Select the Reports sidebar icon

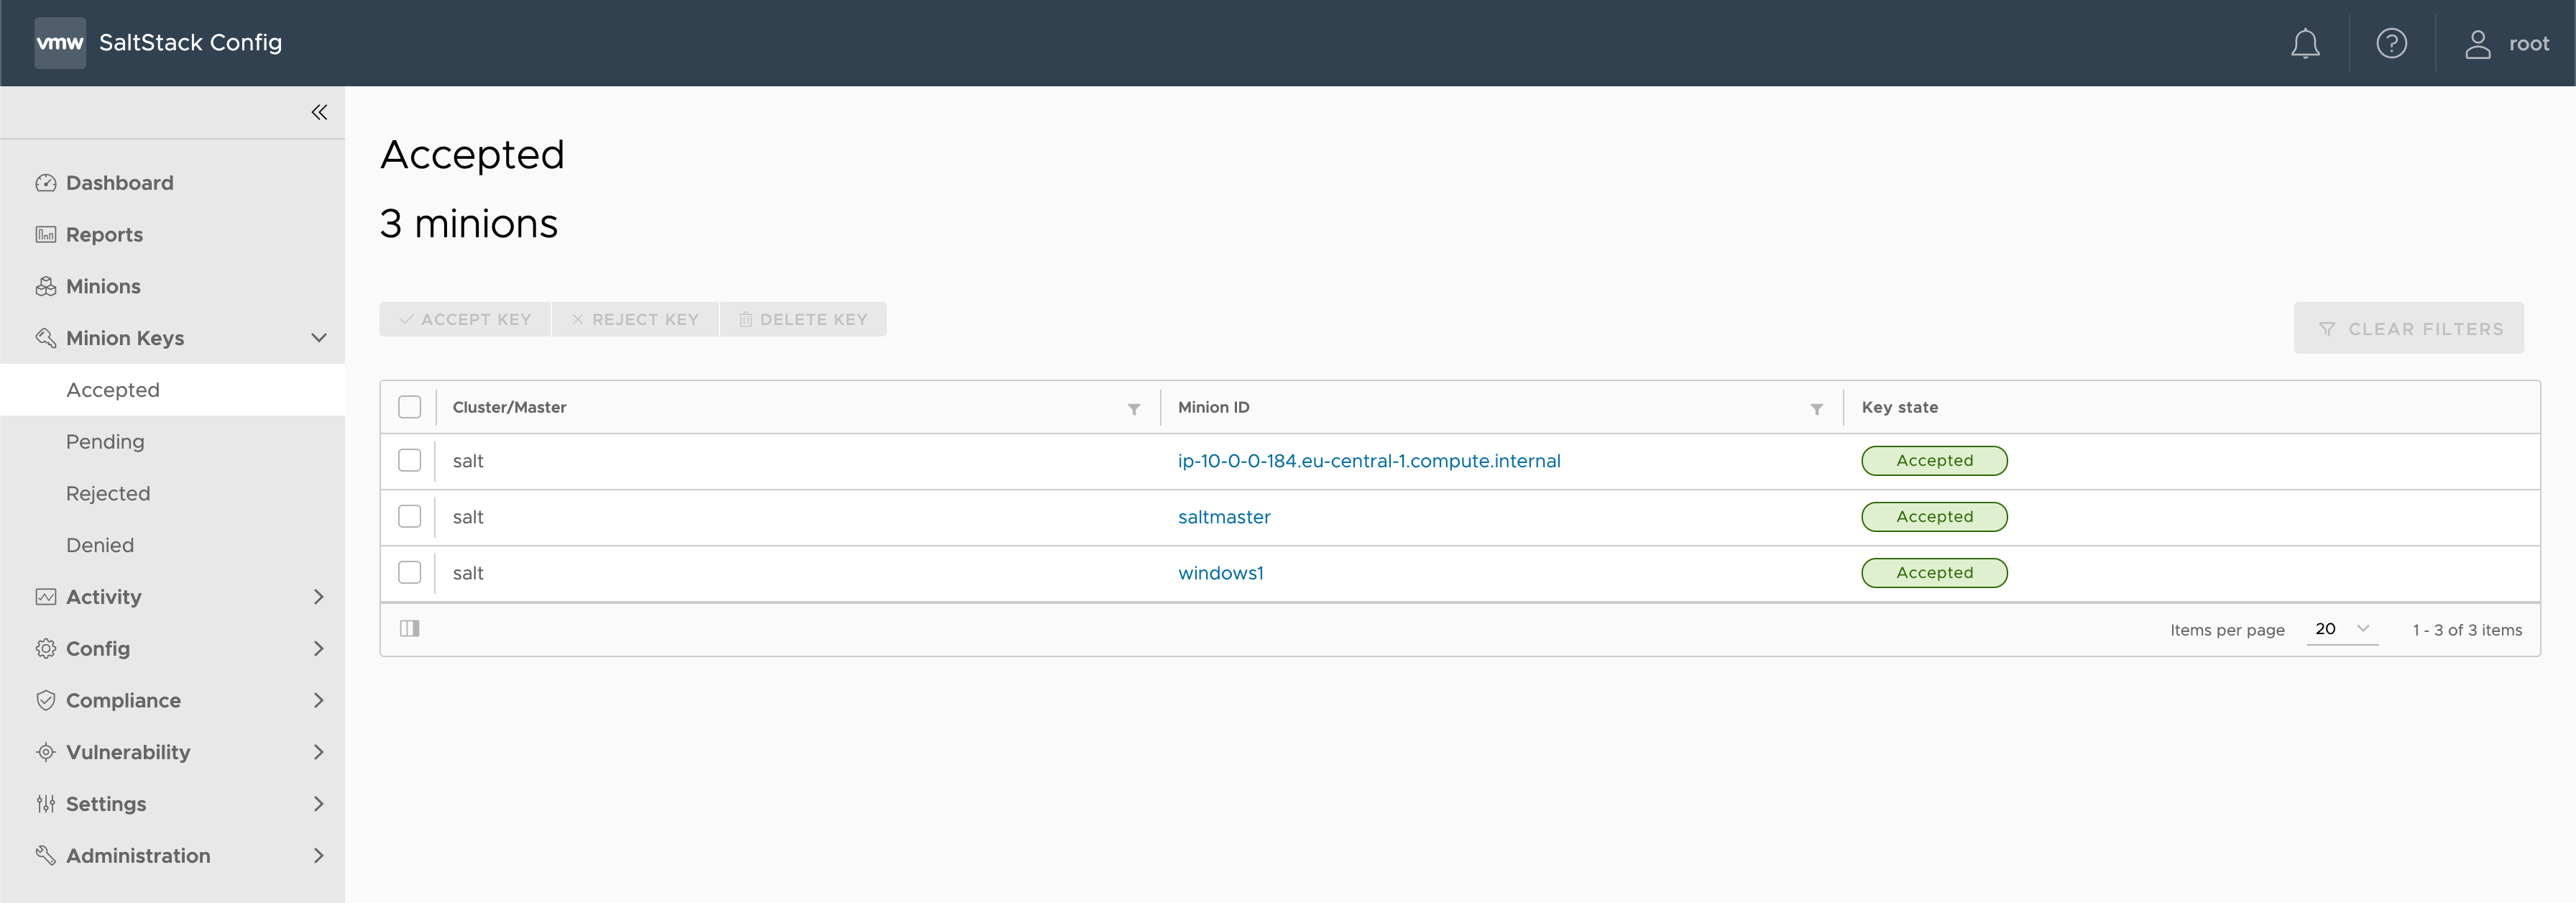(x=46, y=234)
